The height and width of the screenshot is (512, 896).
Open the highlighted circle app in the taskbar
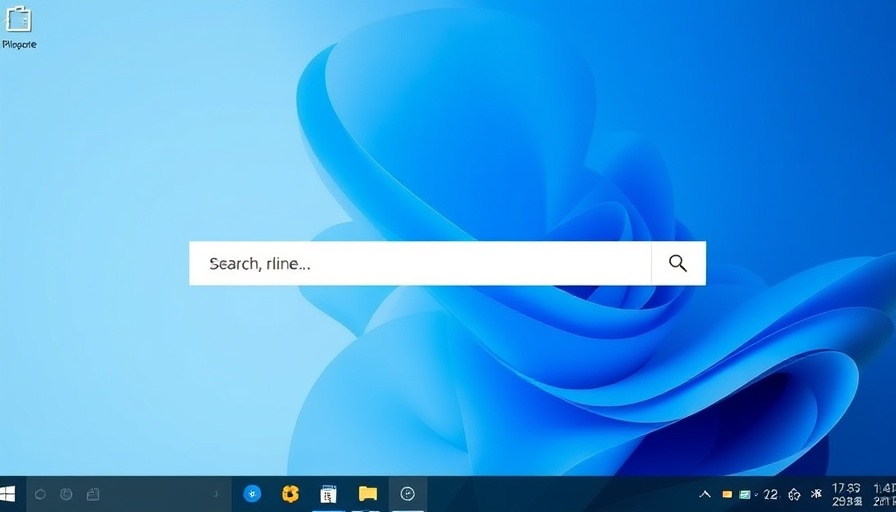[x=407, y=494]
